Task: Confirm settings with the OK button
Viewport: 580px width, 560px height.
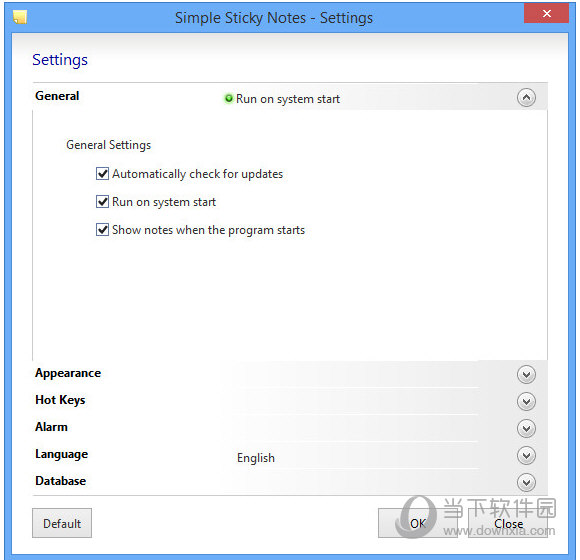Action: coord(418,523)
